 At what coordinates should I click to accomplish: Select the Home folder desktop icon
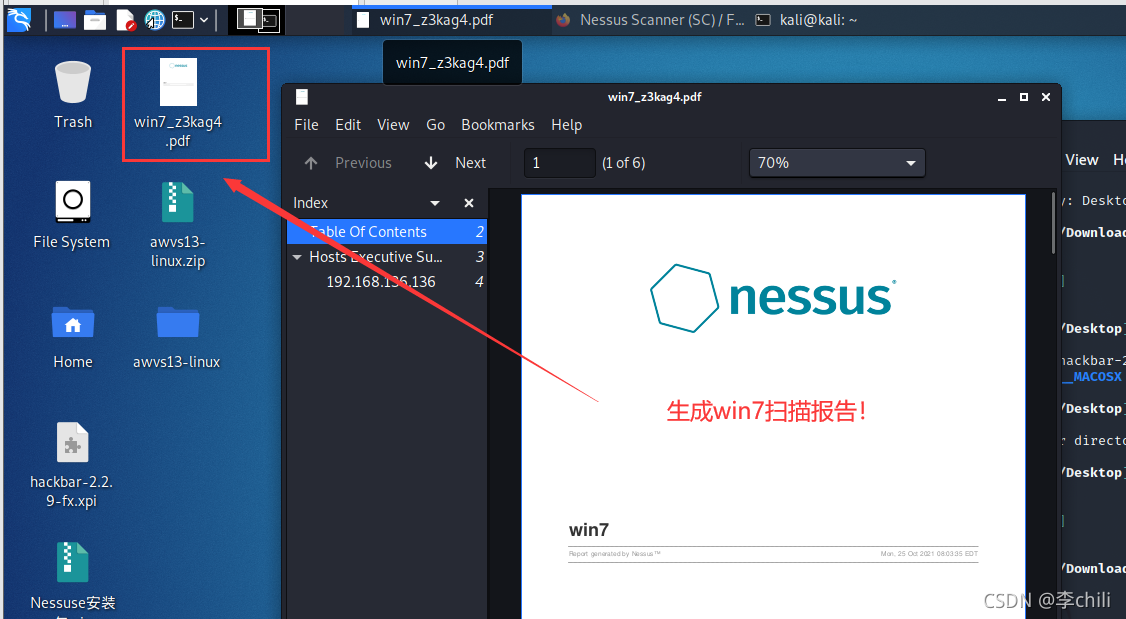pos(73,338)
